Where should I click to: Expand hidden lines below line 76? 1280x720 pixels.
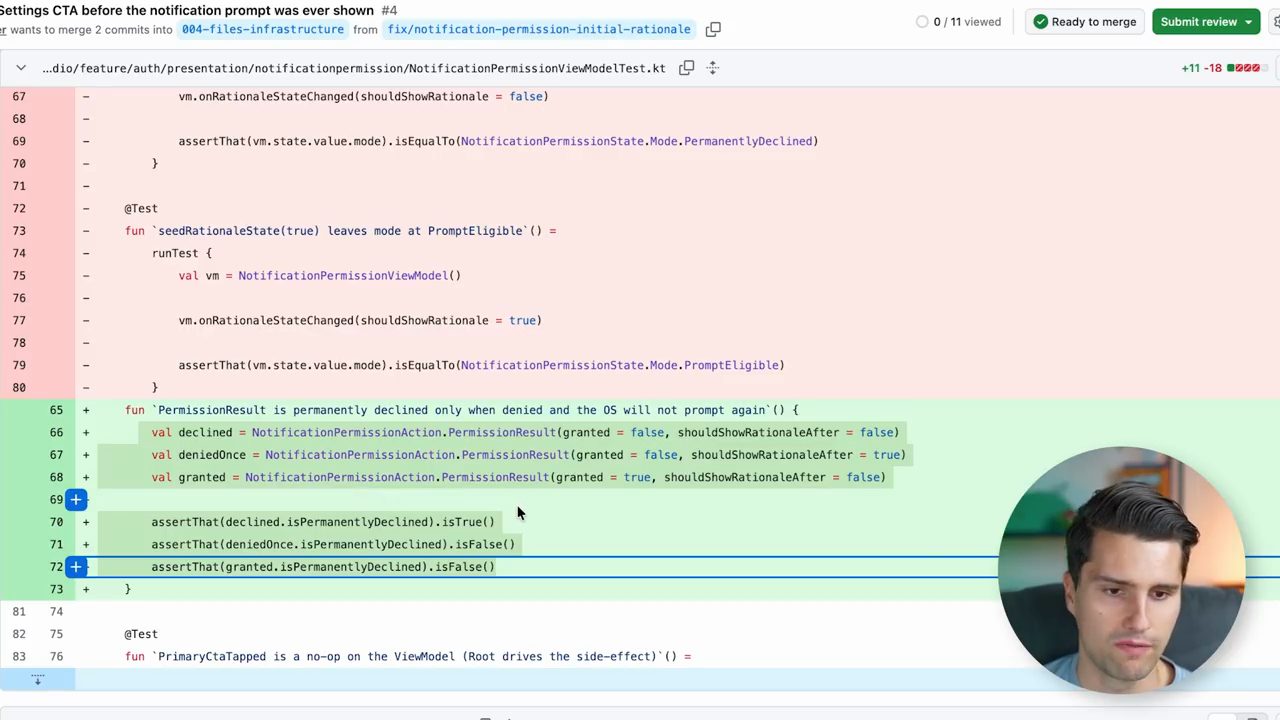(37, 680)
